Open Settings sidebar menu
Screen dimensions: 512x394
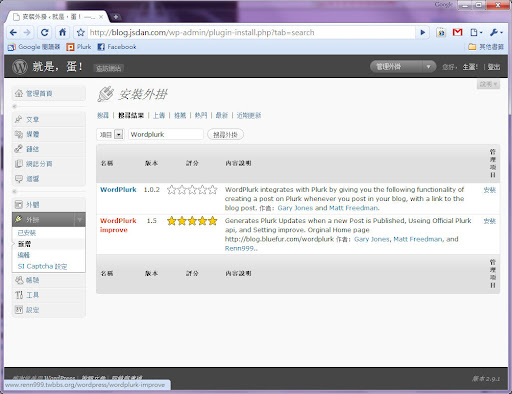coord(49,310)
